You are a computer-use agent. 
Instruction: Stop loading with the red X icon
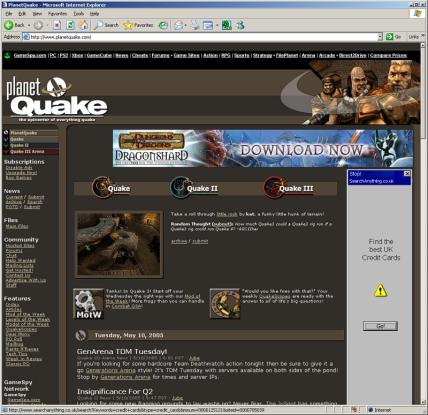point(57,25)
